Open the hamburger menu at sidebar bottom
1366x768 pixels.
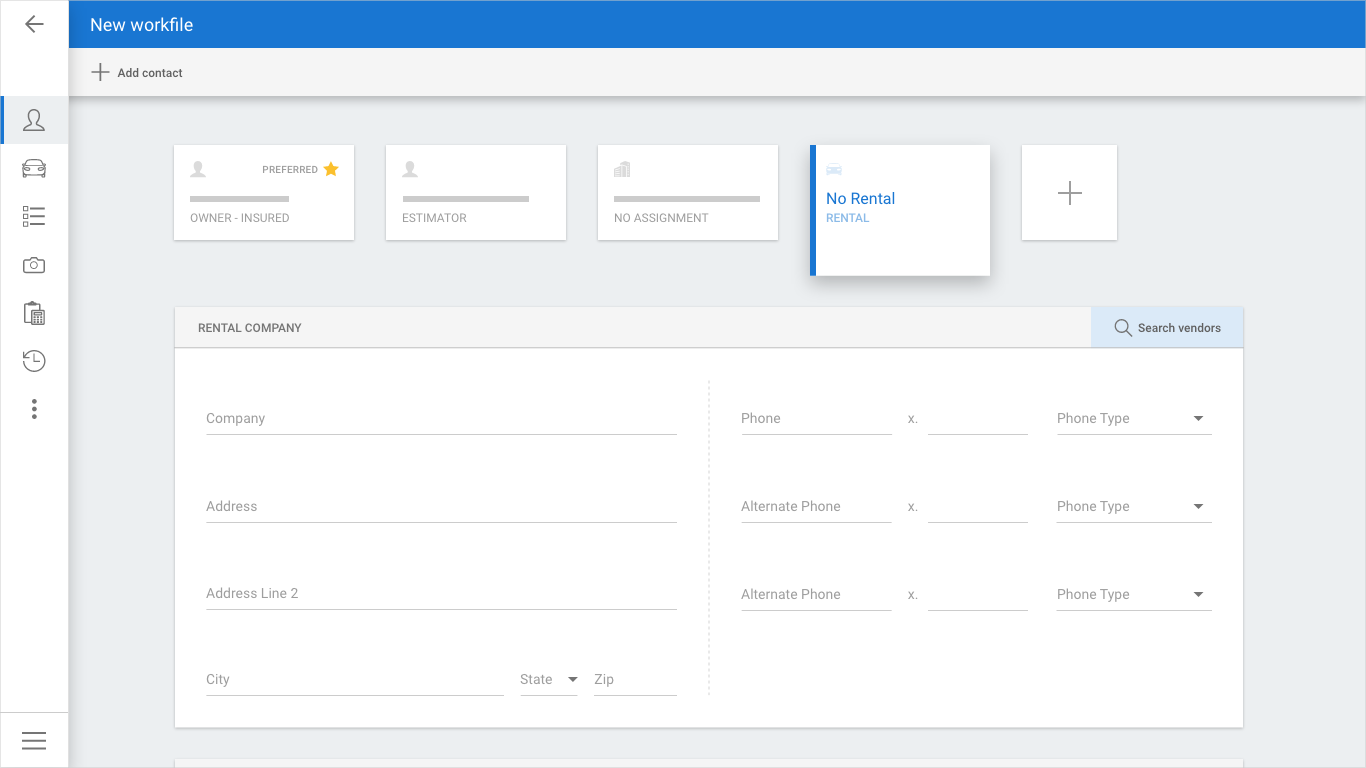(x=34, y=740)
